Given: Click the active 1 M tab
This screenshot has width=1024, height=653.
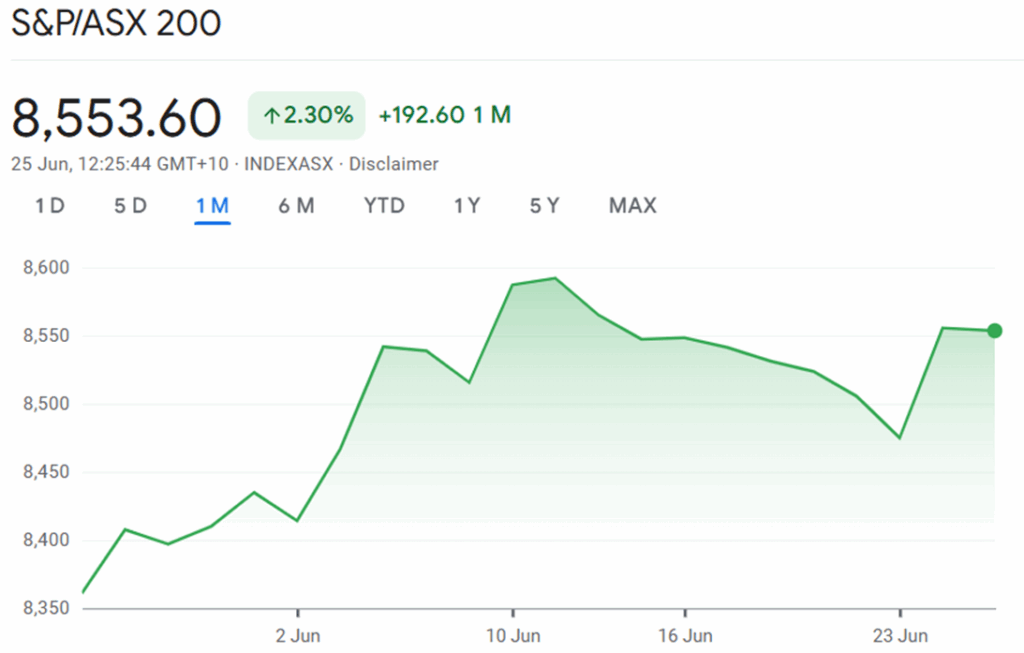Looking at the screenshot, I should (212, 206).
